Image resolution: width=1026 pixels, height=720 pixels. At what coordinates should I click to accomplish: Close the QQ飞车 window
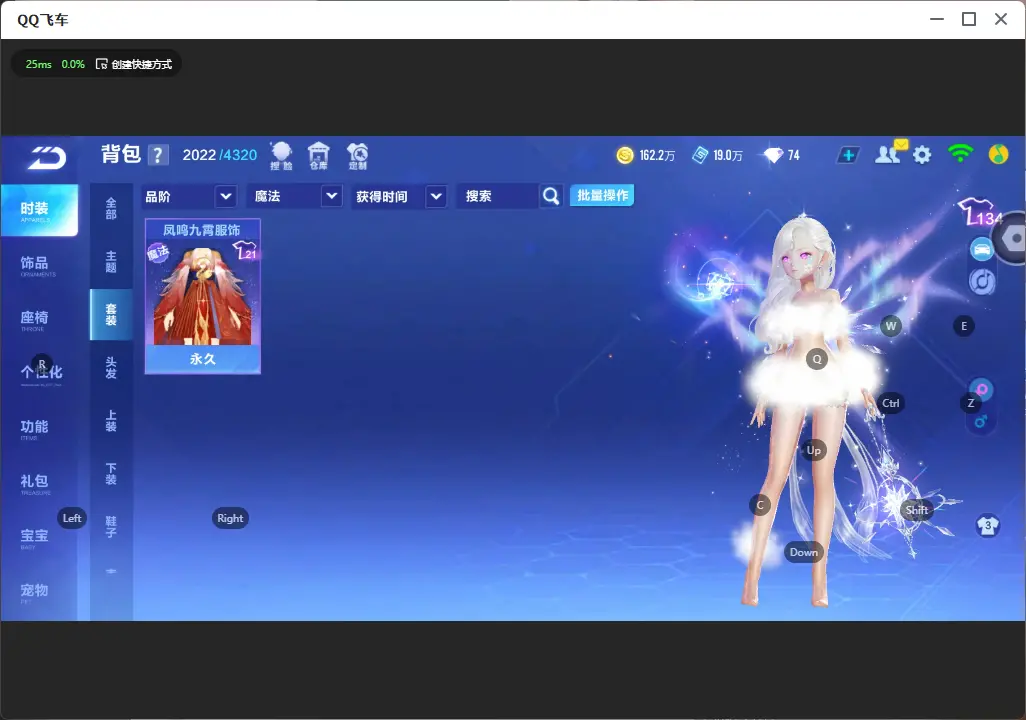point(1001,20)
